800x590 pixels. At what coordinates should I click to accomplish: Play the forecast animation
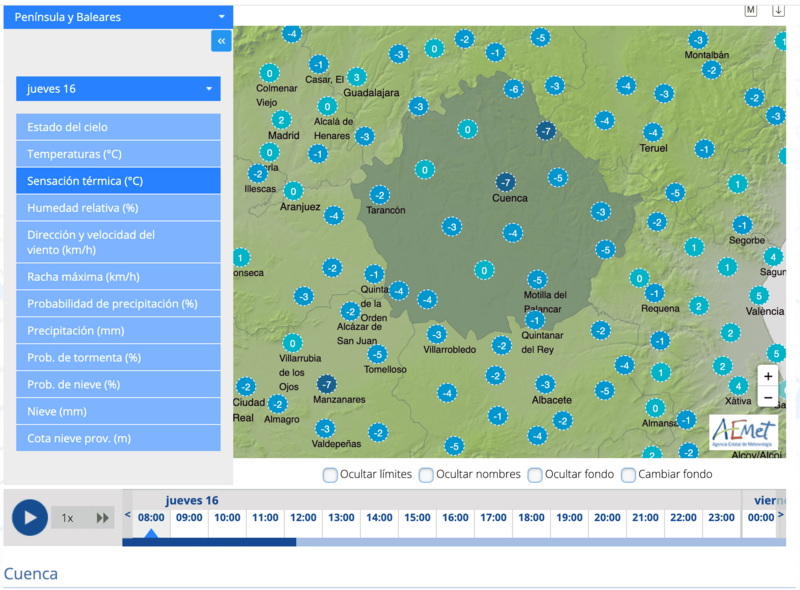coord(30,517)
